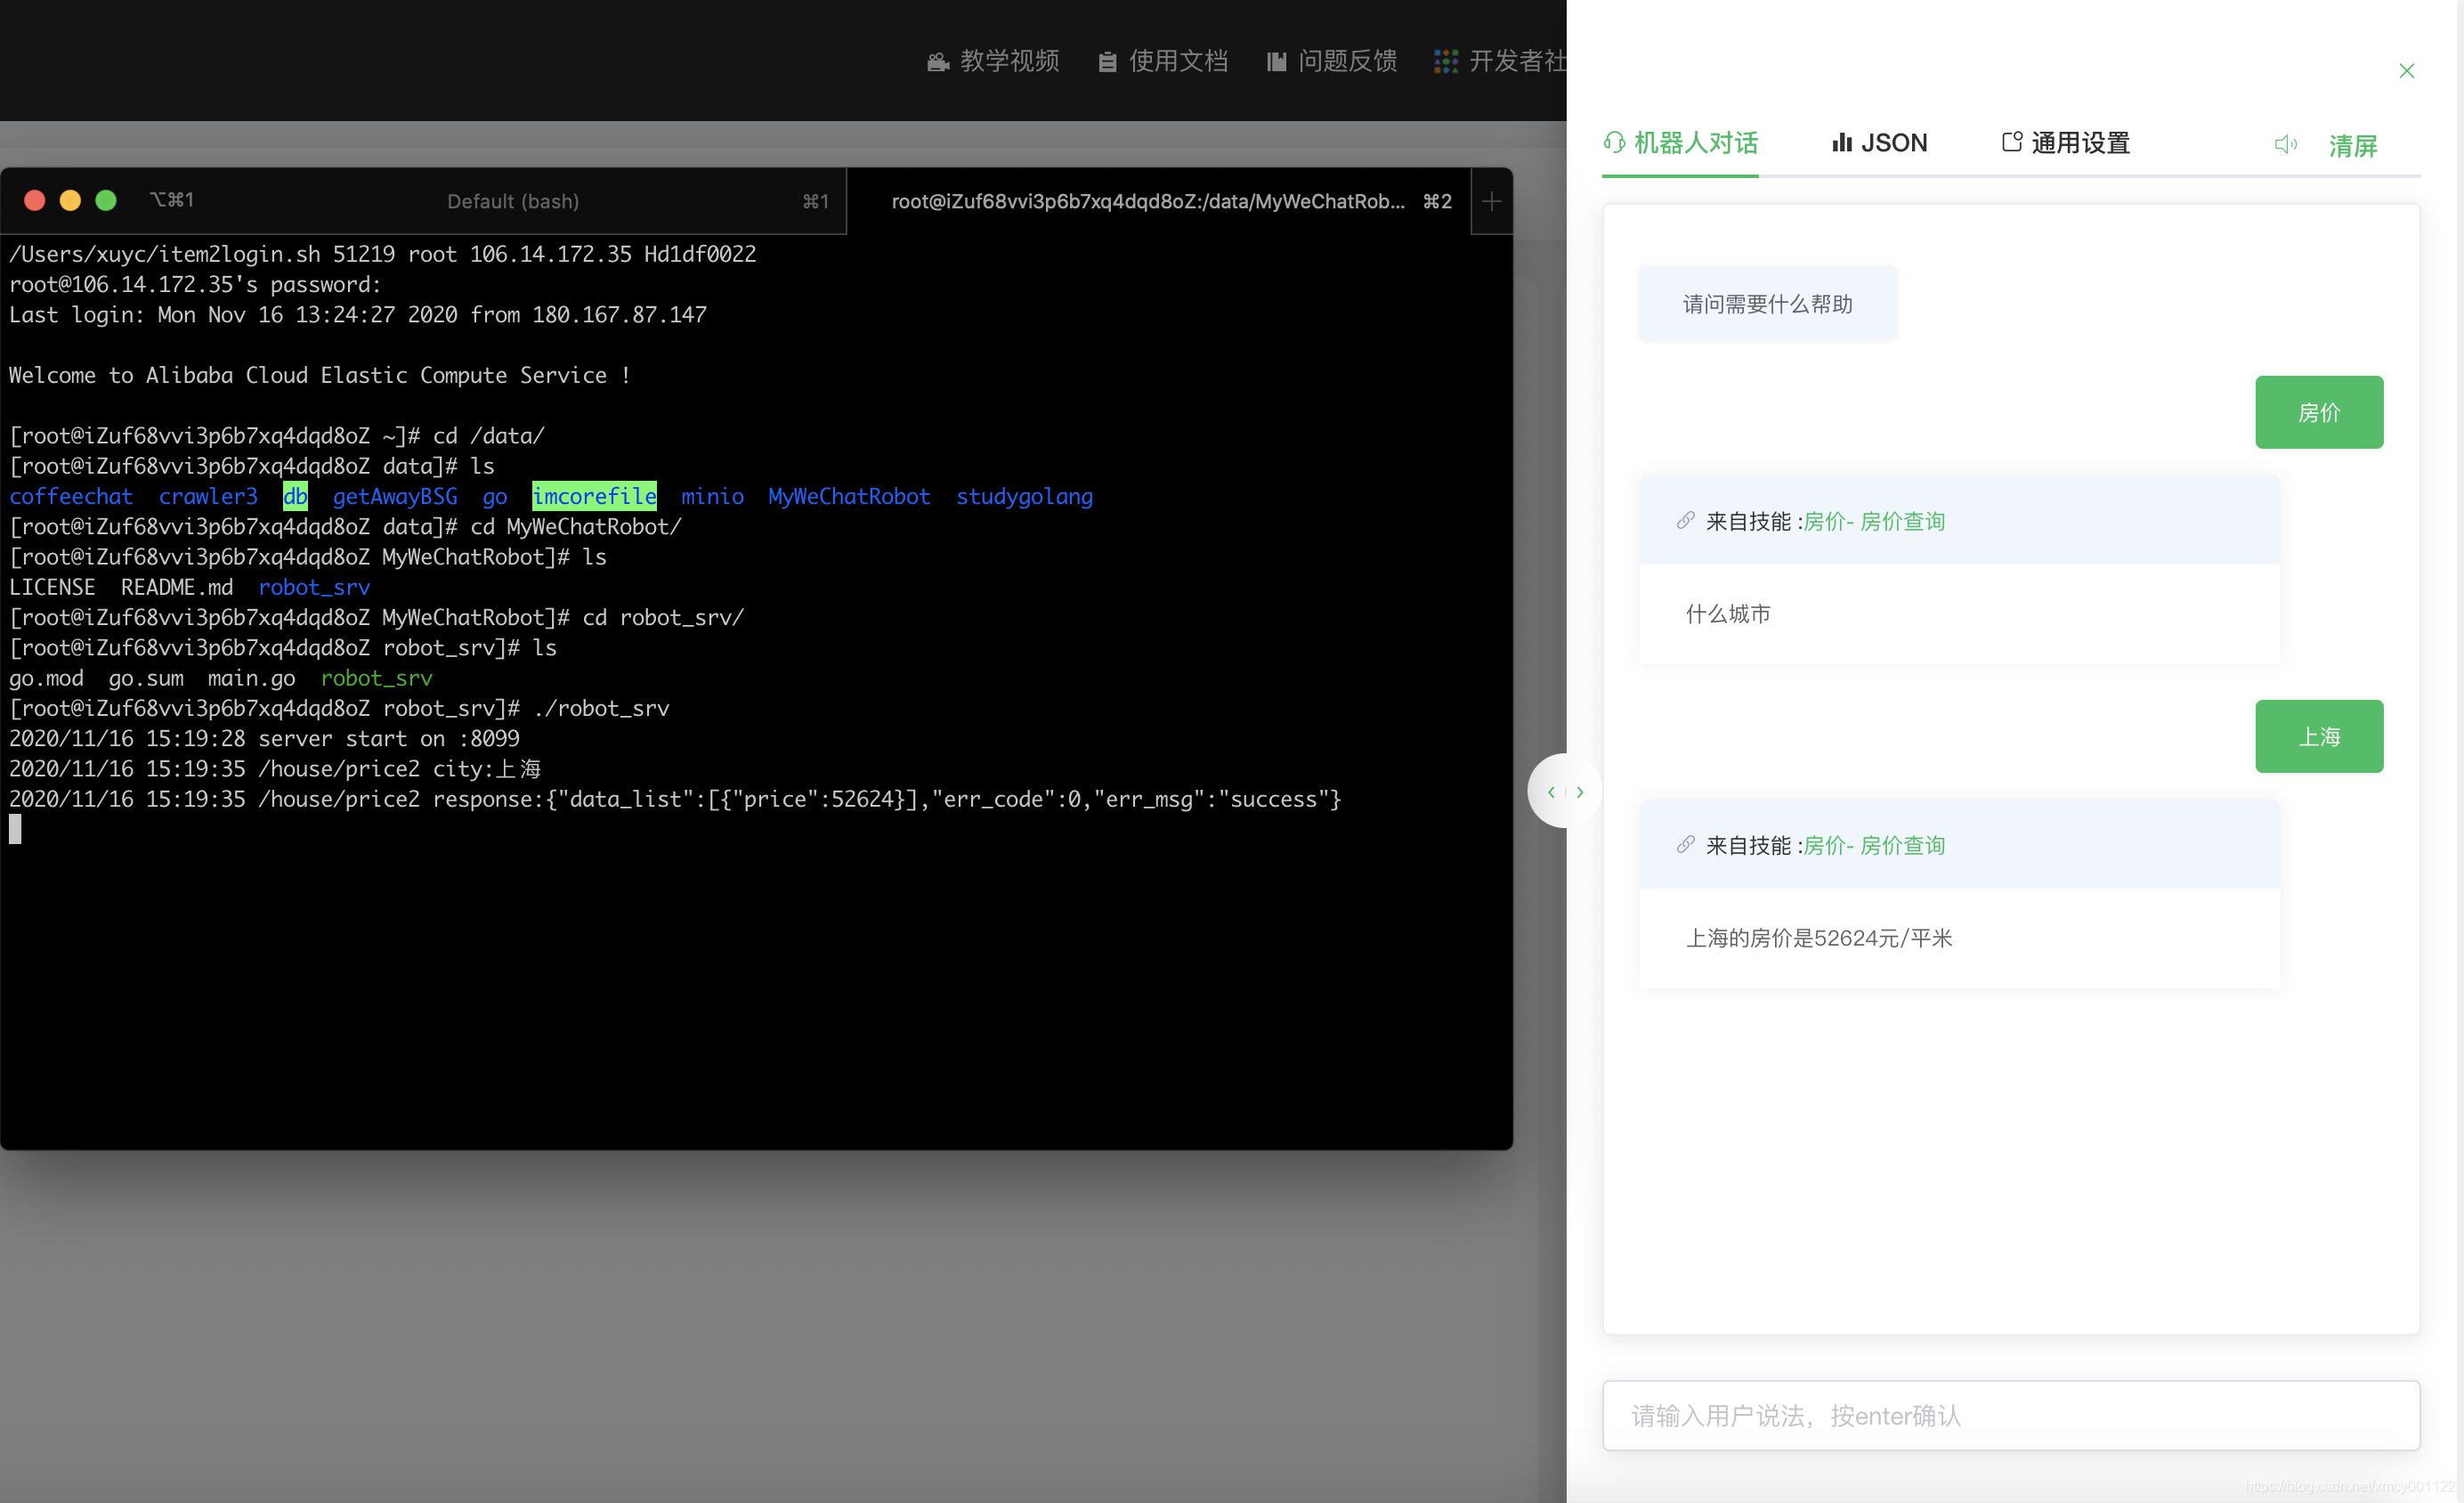Click the 问题反馈 feedback icon
The height and width of the screenshot is (1503, 2464).
tap(1276, 62)
